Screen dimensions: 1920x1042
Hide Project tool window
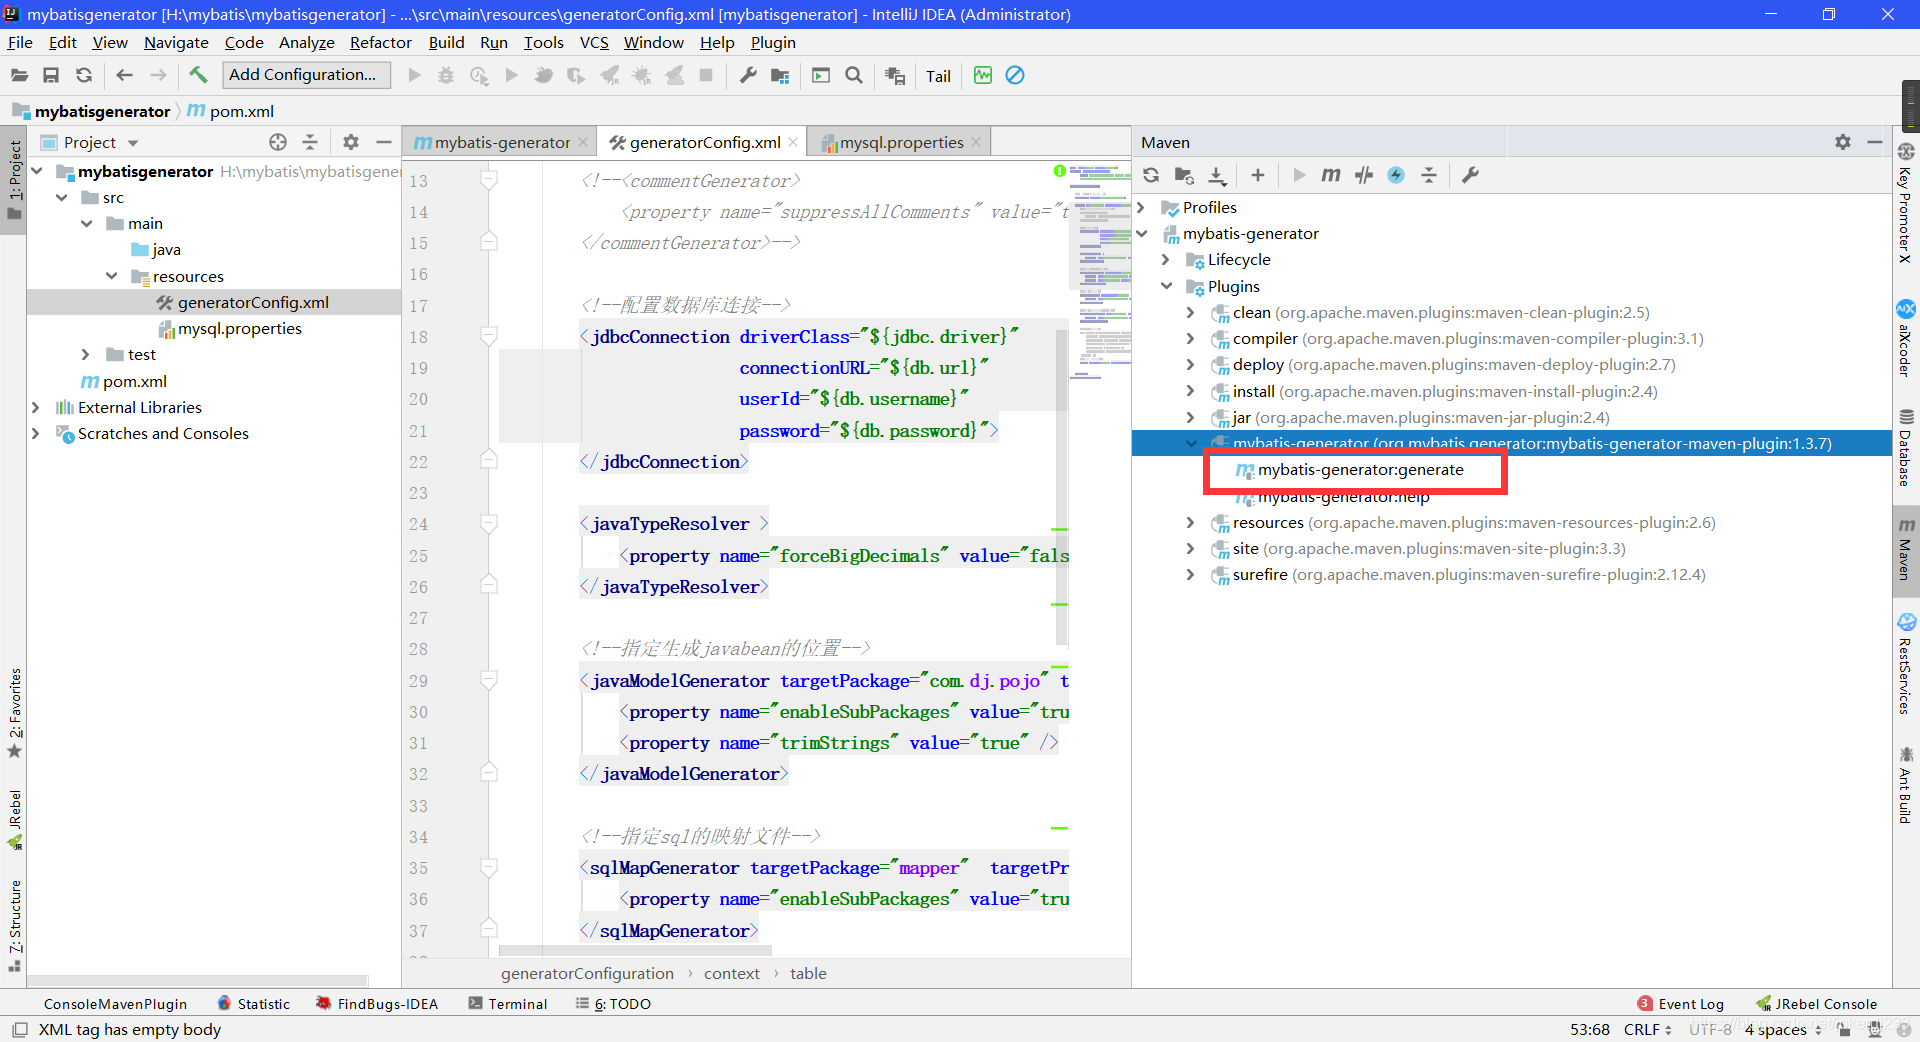pyautogui.click(x=383, y=142)
